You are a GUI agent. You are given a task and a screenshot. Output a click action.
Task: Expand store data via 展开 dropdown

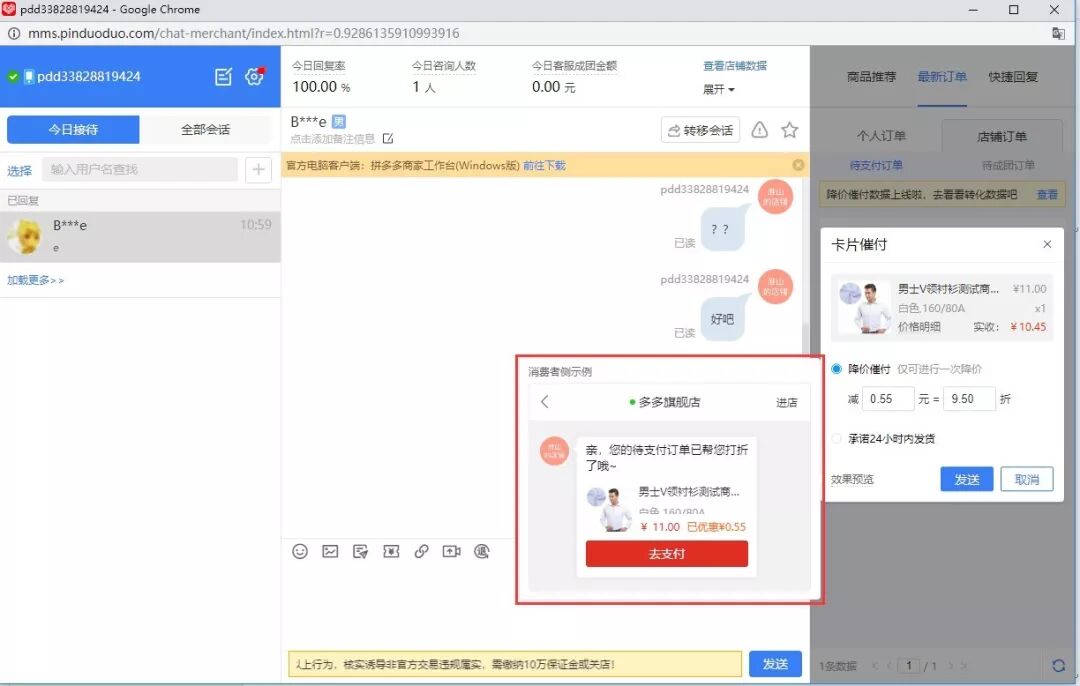[x=718, y=90]
